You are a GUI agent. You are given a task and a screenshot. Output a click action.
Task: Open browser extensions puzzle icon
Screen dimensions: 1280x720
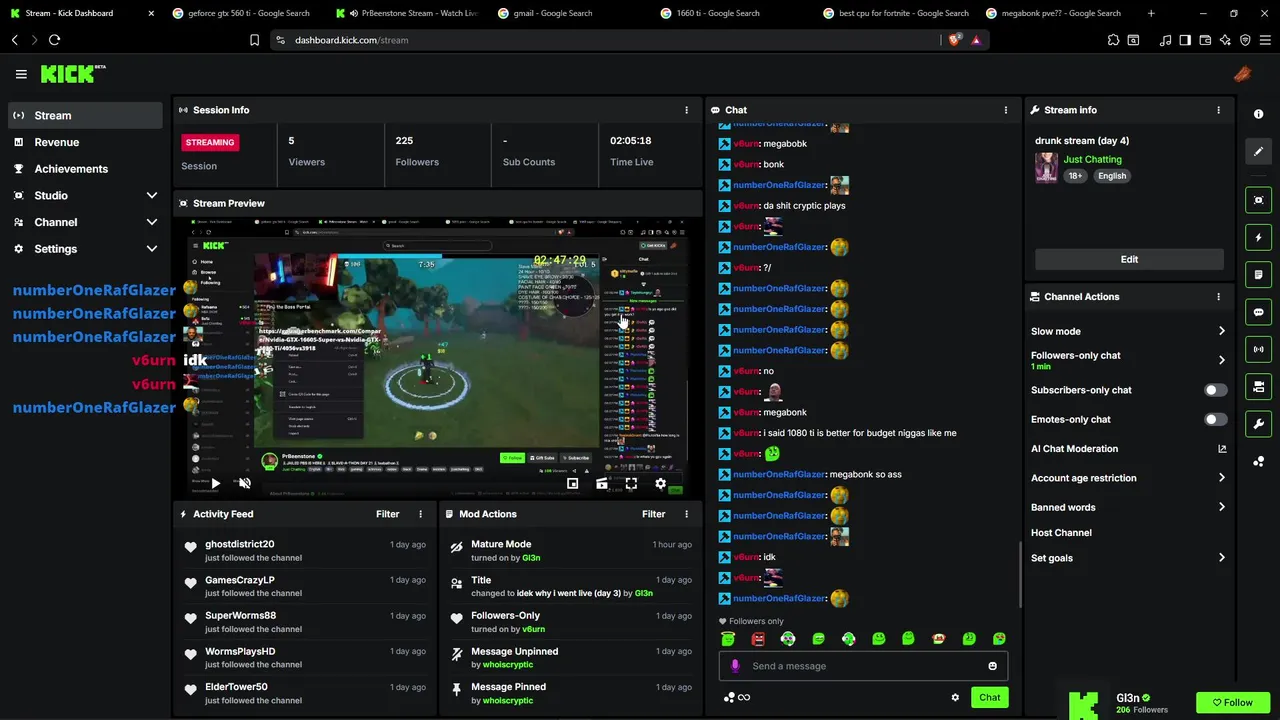point(1113,40)
